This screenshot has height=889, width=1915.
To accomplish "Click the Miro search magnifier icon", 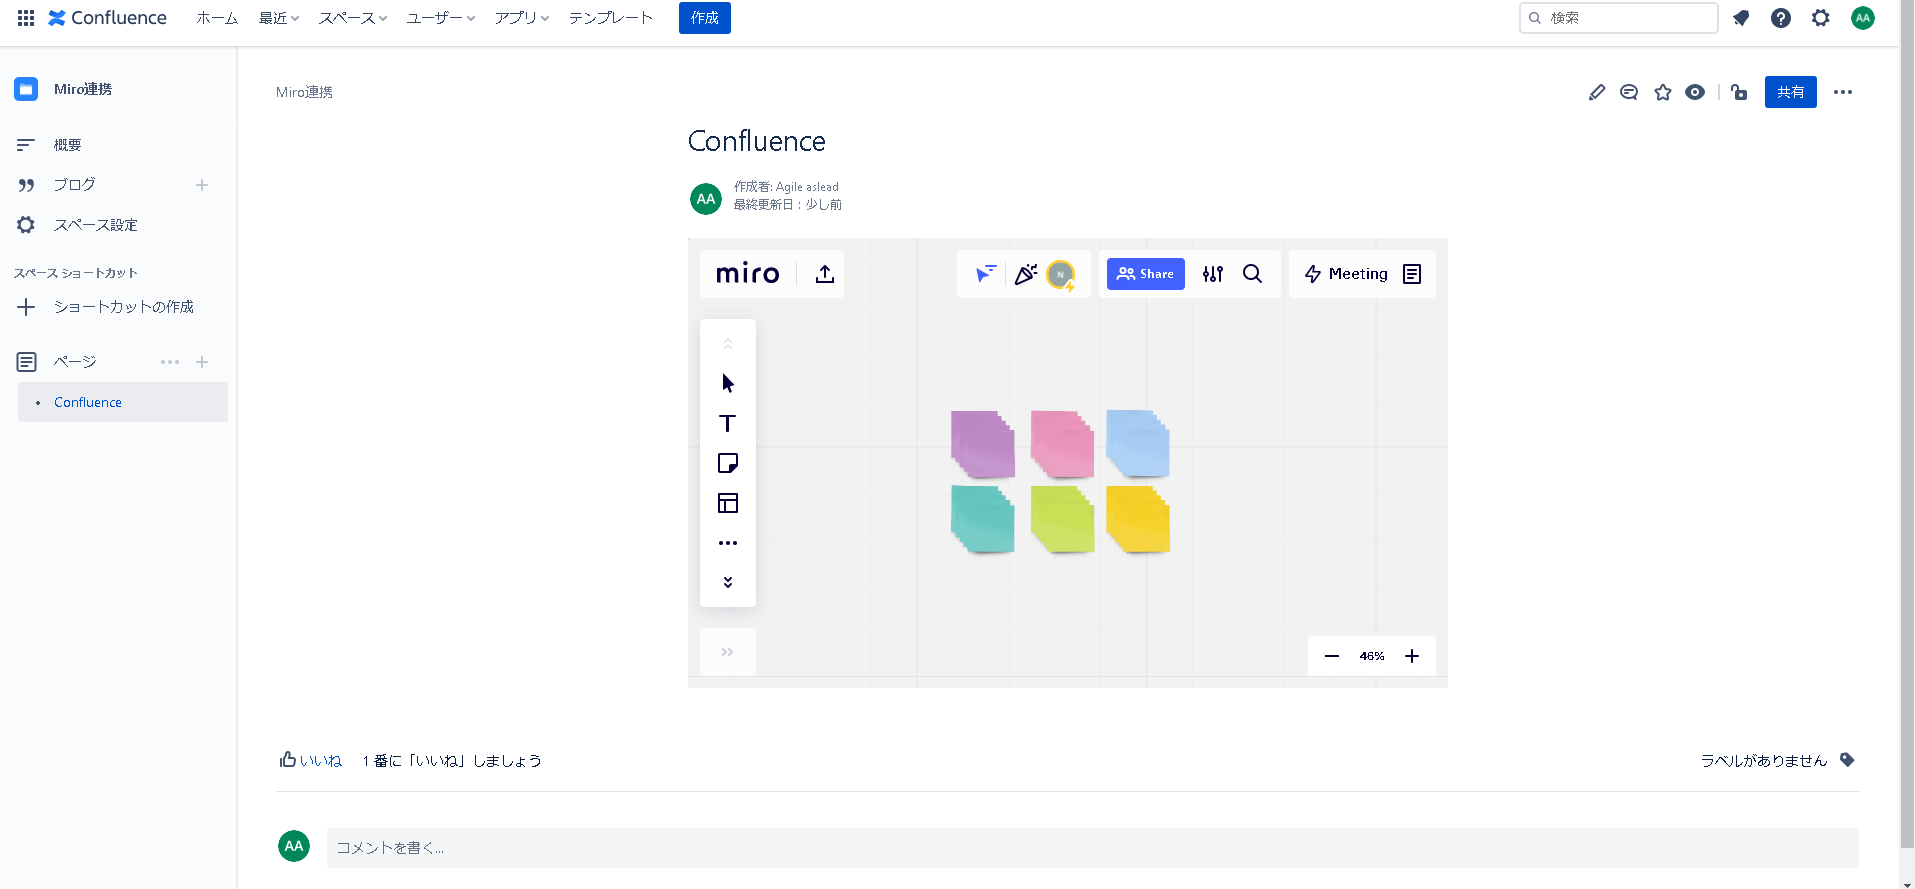I will [x=1252, y=274].
